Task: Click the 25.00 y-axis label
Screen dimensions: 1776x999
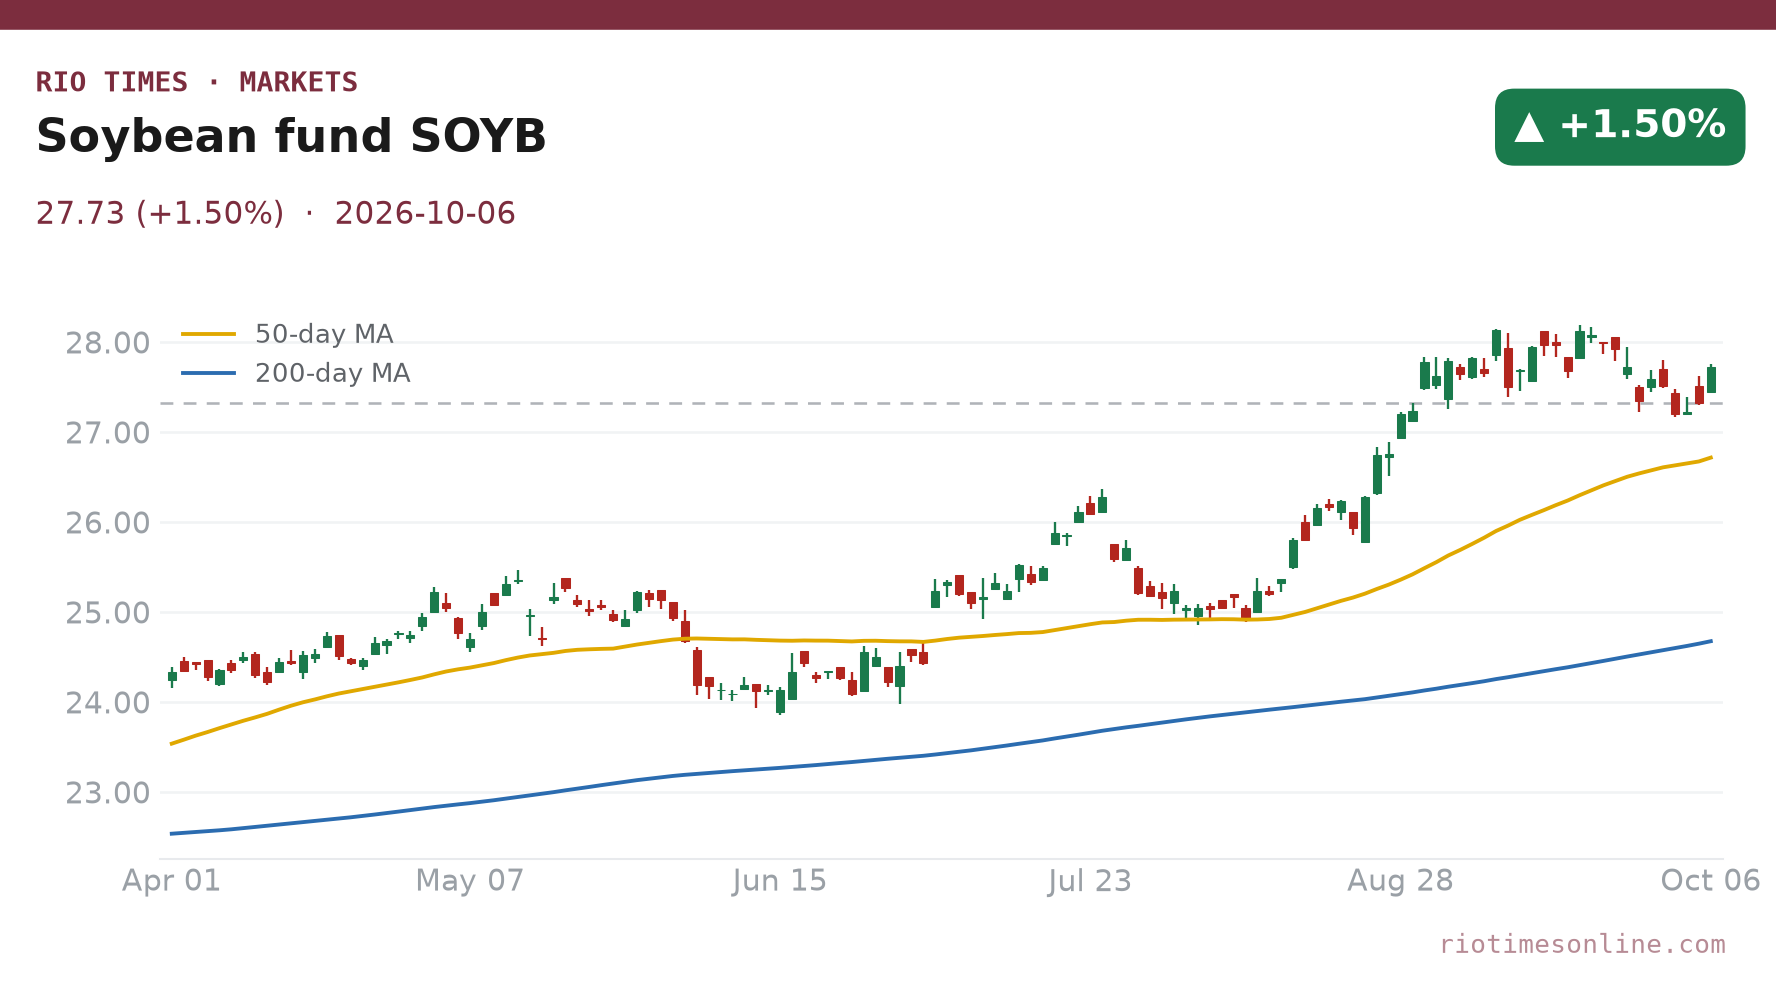Action: (108, 614)
